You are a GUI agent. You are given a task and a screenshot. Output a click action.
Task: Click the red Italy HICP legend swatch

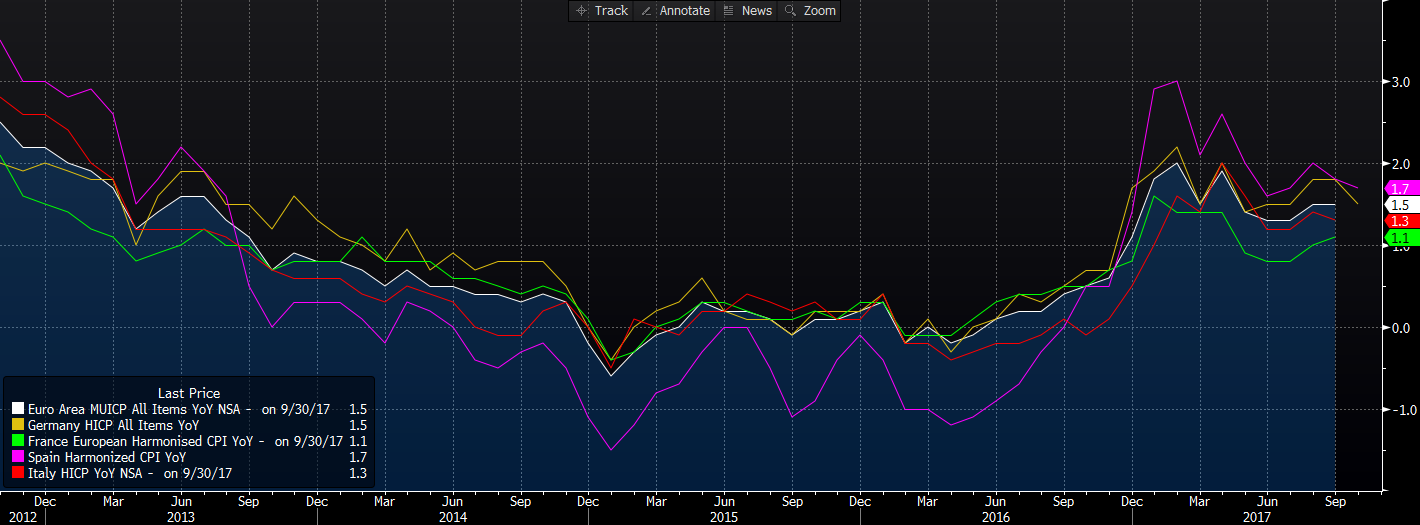pos(18,473)
